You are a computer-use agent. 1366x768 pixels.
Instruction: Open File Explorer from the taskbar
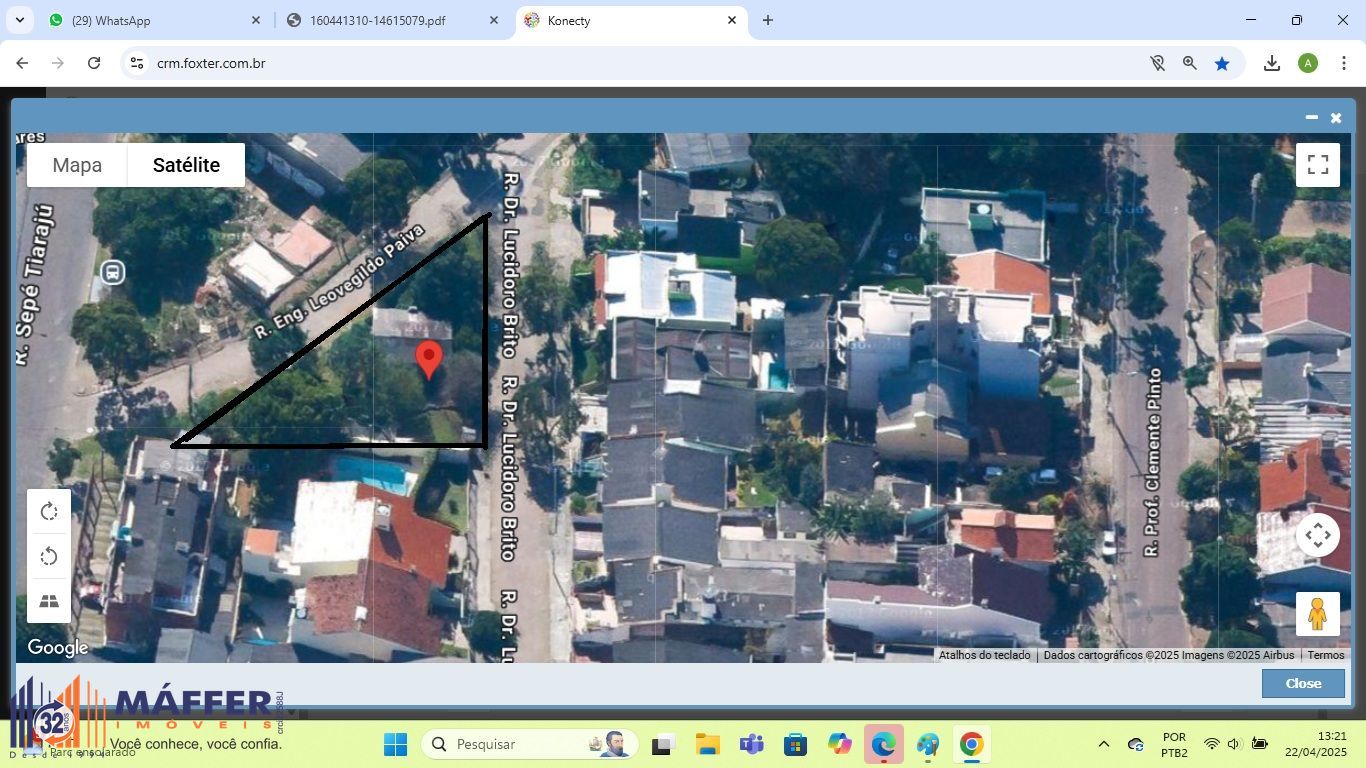point(708,744)
